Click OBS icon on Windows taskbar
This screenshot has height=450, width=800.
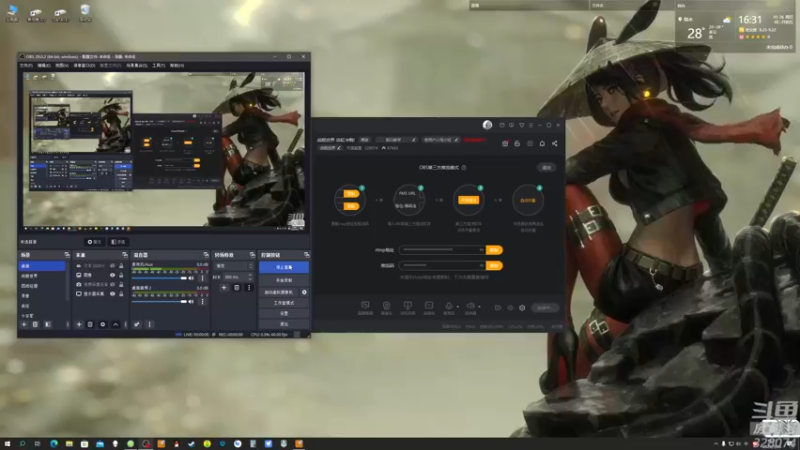coord(146,444)
